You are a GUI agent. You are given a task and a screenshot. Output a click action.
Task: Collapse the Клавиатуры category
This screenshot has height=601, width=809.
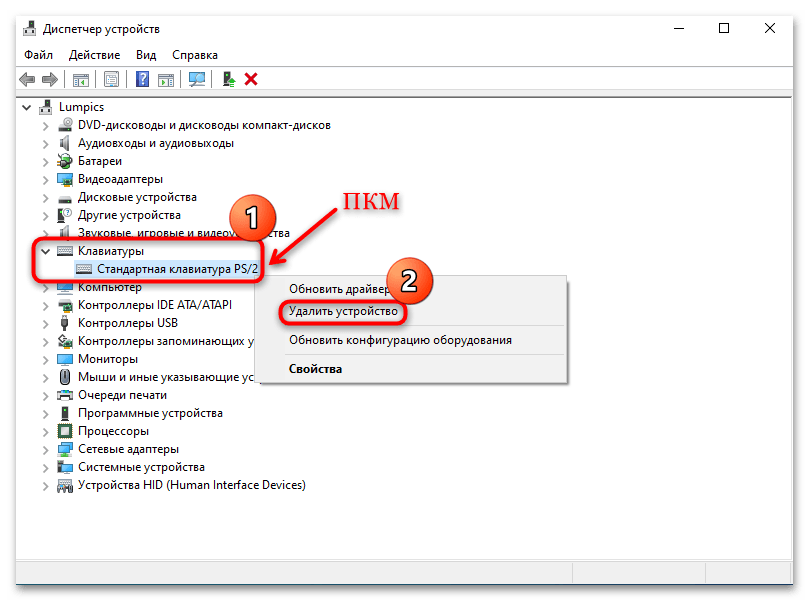(x=45, y=251)
